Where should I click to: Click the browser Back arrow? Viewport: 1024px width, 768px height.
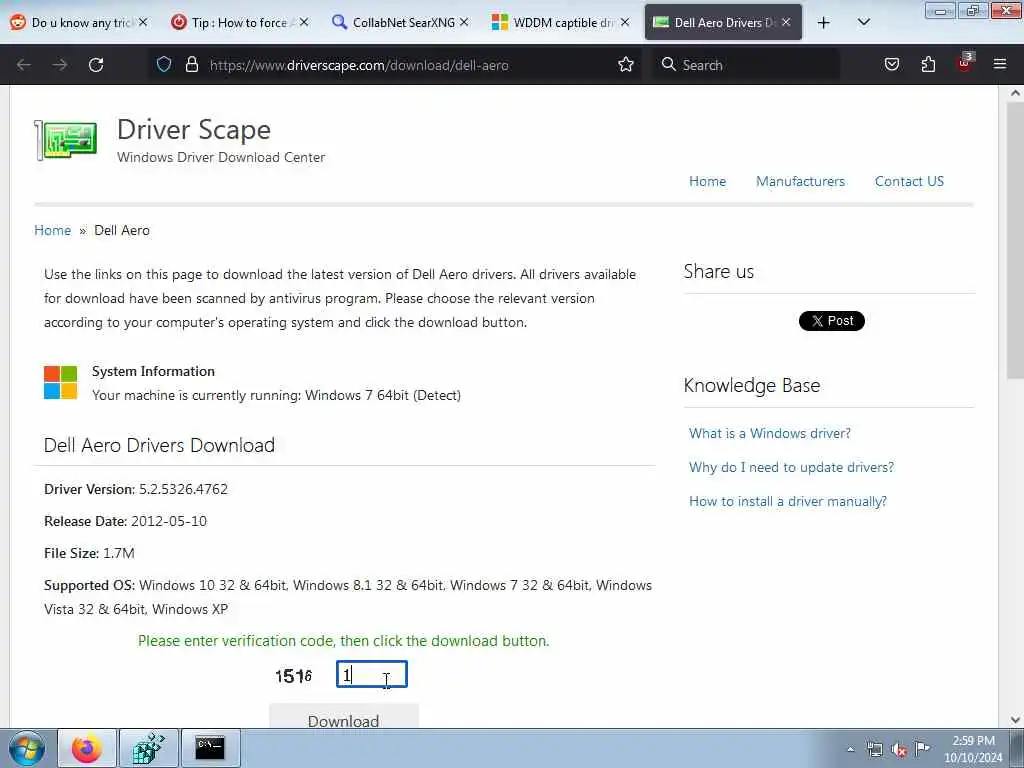(x=24, y=65)
